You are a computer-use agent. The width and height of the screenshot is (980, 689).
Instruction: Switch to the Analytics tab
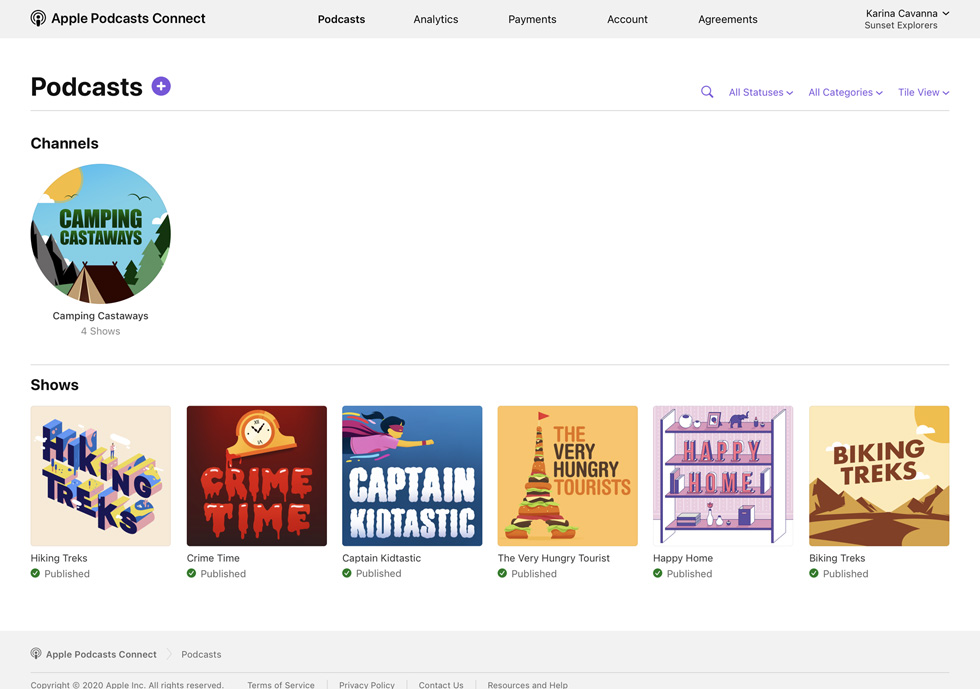click(x=435, y=18)
